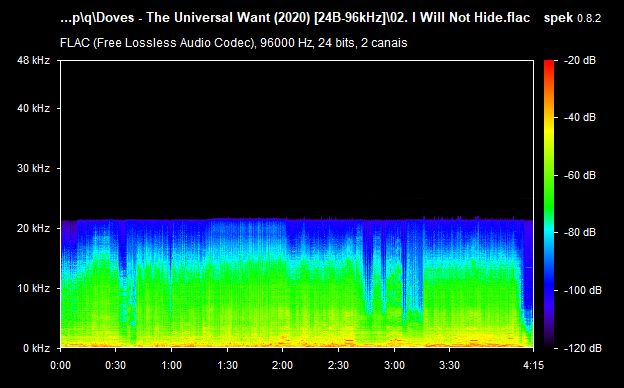Click the spectrogram plot area

(297, 204)
